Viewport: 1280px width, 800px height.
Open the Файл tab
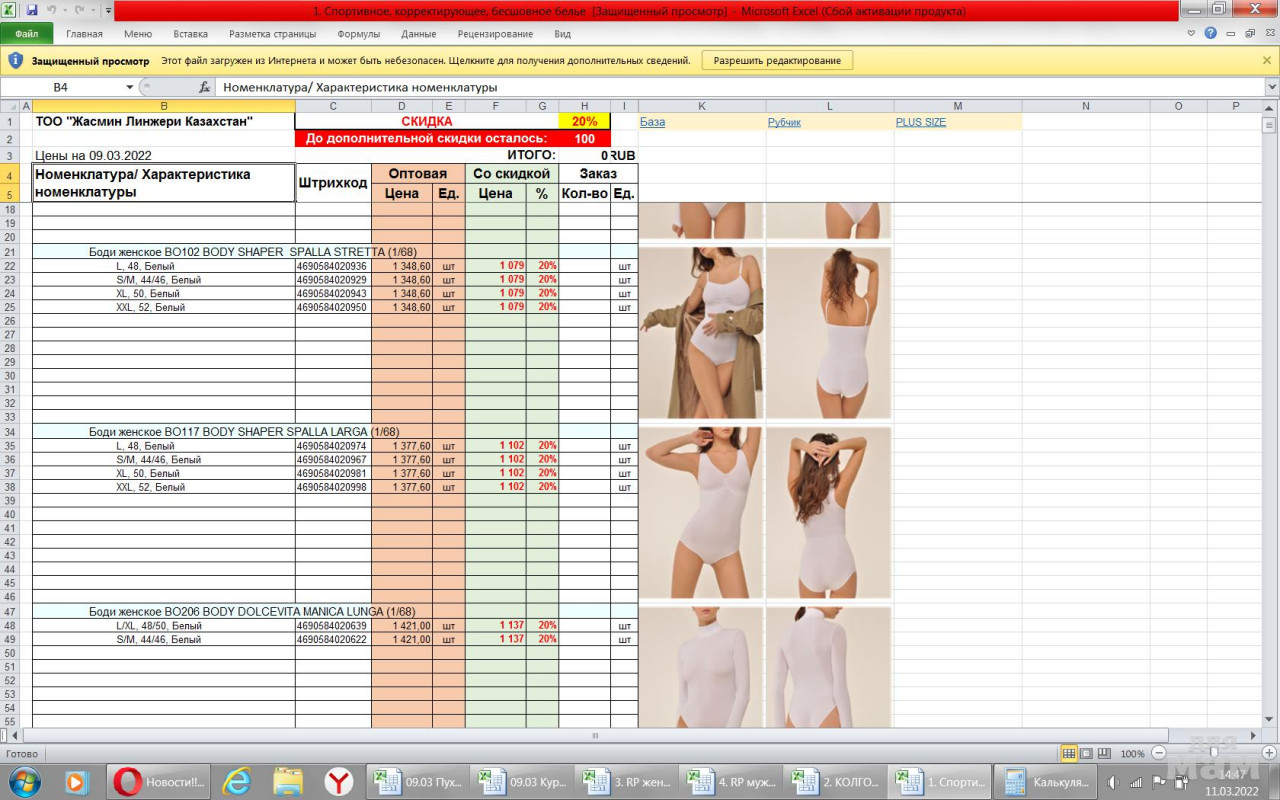click(x=27, y=33)
